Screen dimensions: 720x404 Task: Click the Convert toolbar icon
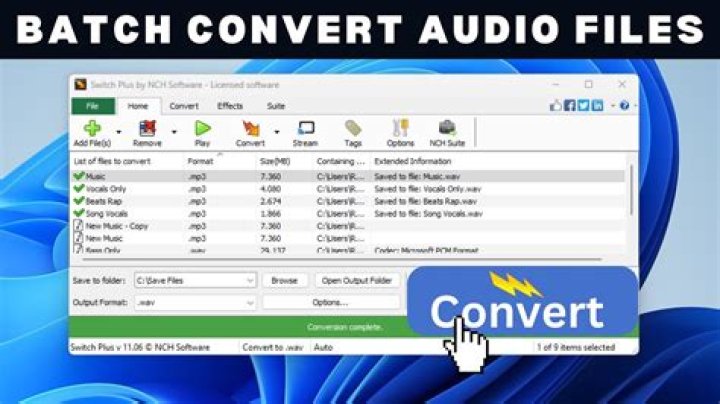tap(250, 129)
